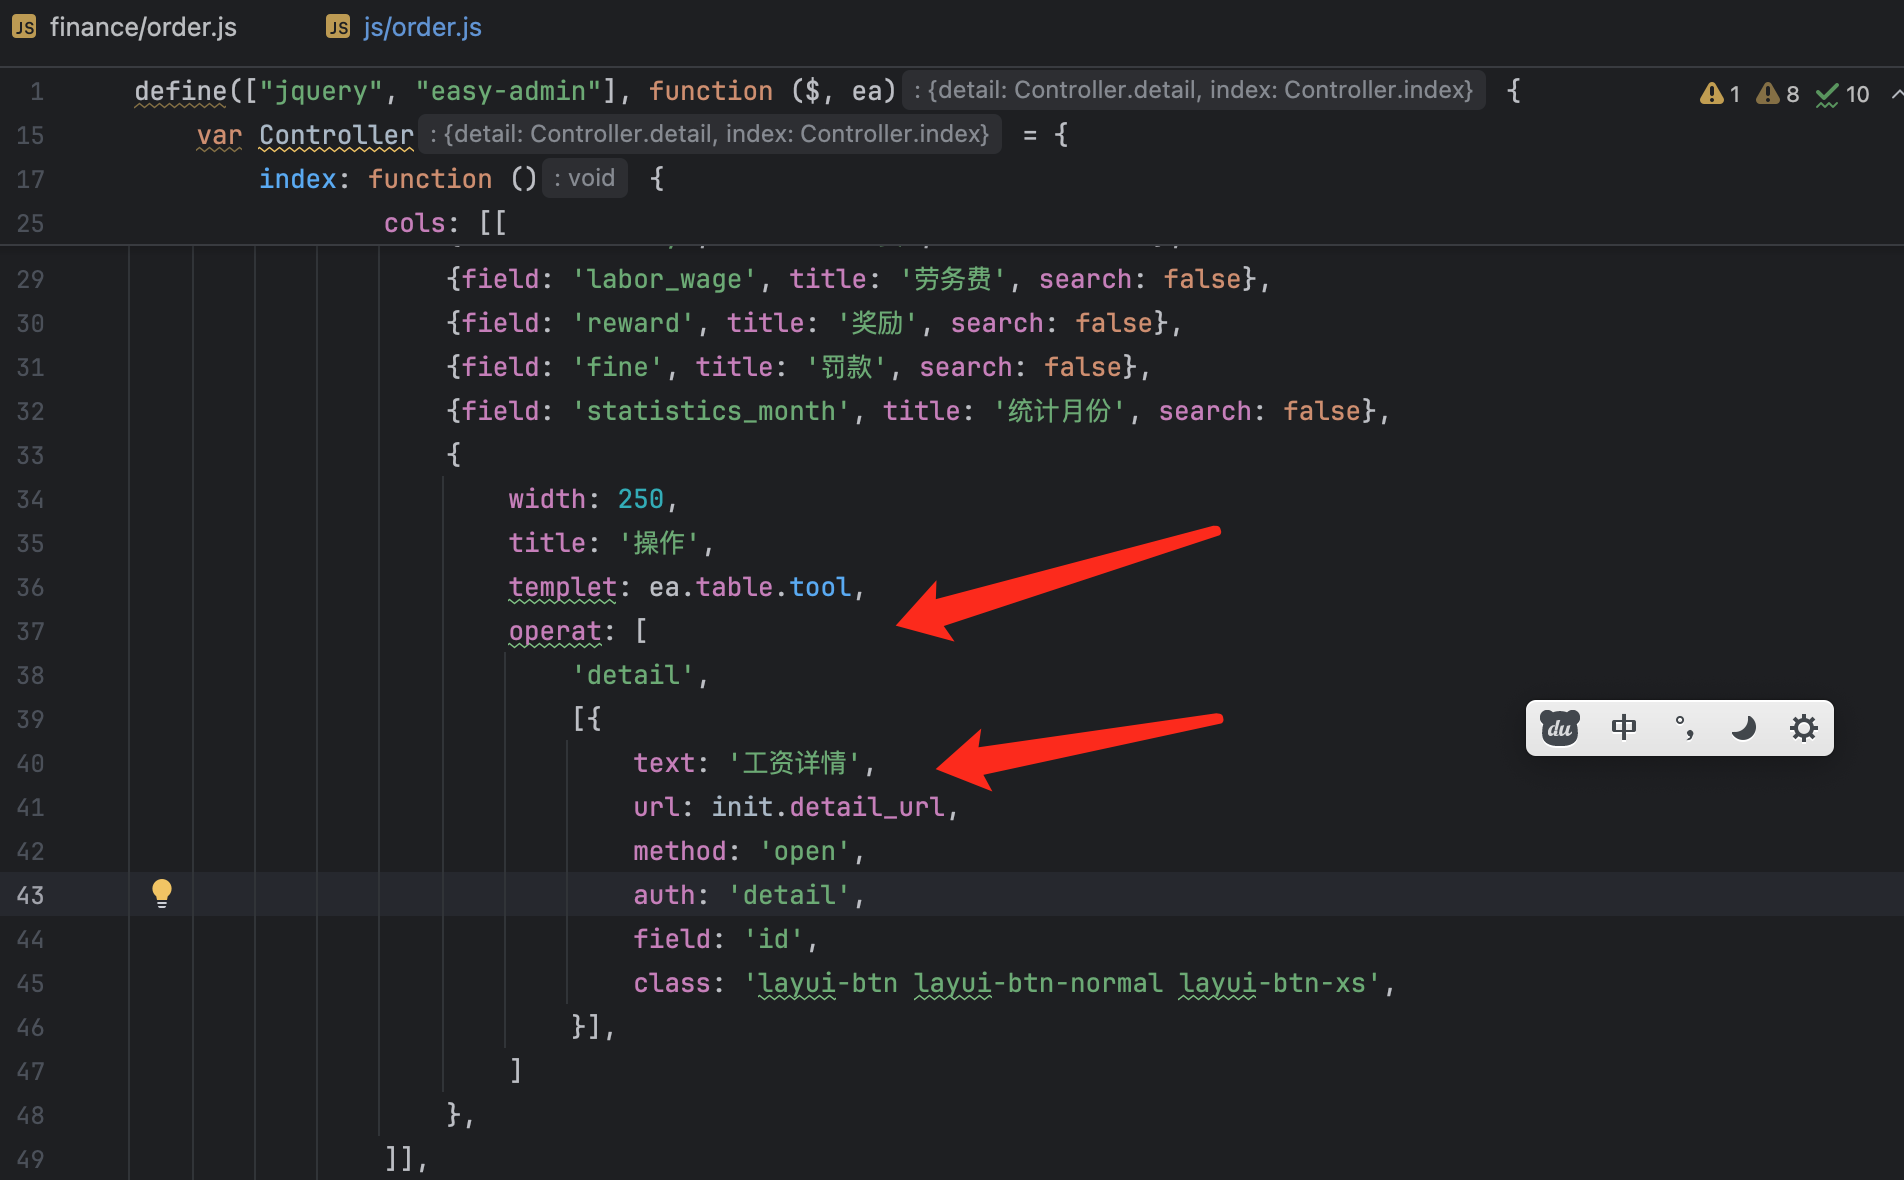Click the weak warning indicator showing 8
This screenshot has width=1904, height=1180.
(1778, 94)
